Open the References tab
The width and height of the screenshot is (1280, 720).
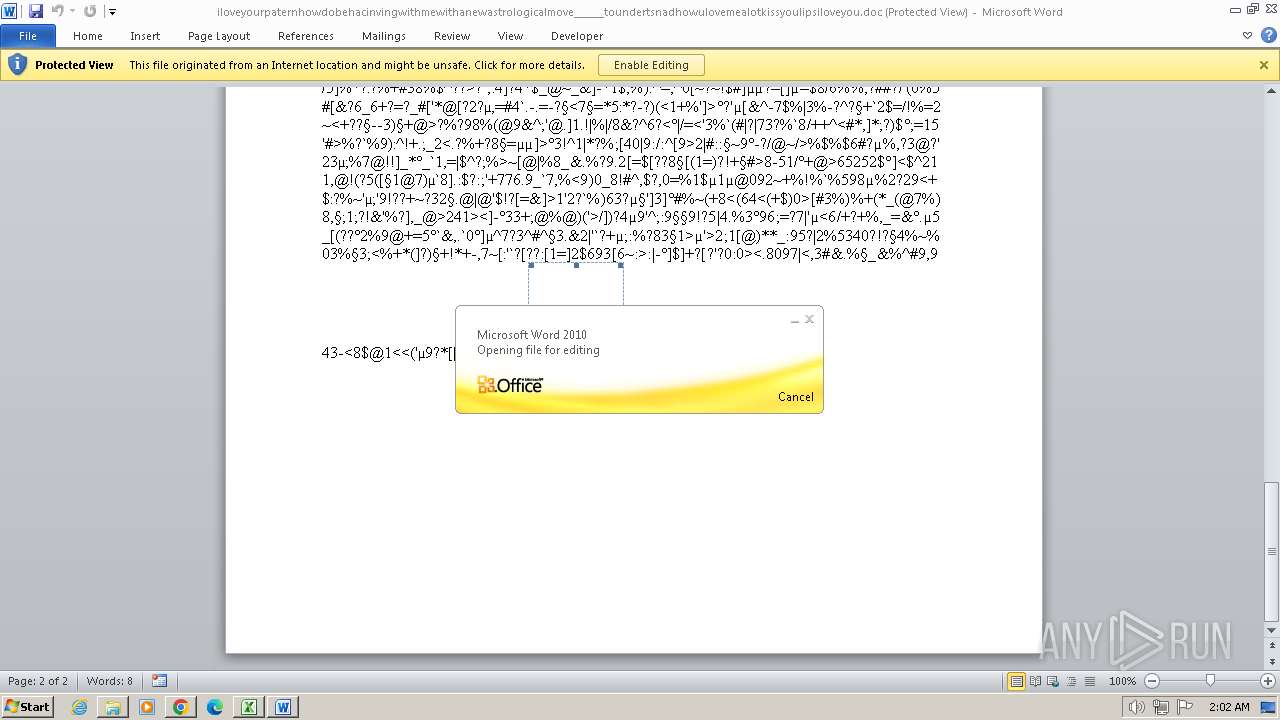coord(306,36)
